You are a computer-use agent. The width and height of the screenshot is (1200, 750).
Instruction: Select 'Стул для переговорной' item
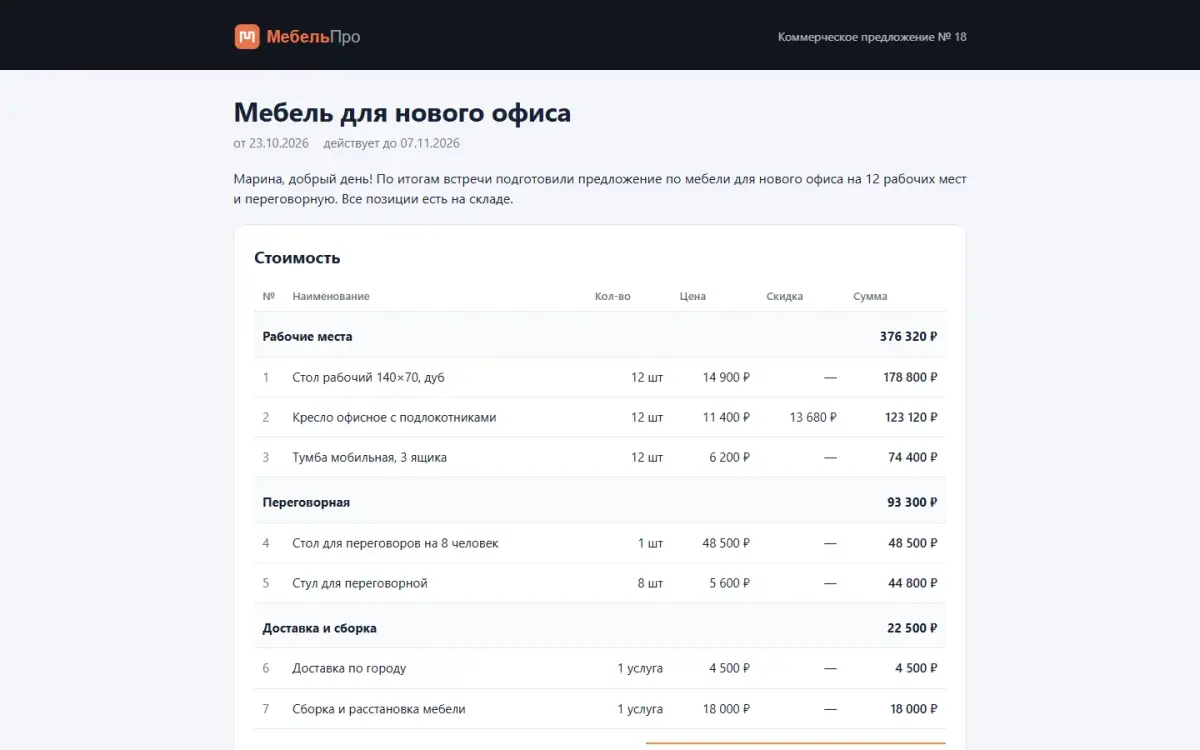tap(360, 583)
